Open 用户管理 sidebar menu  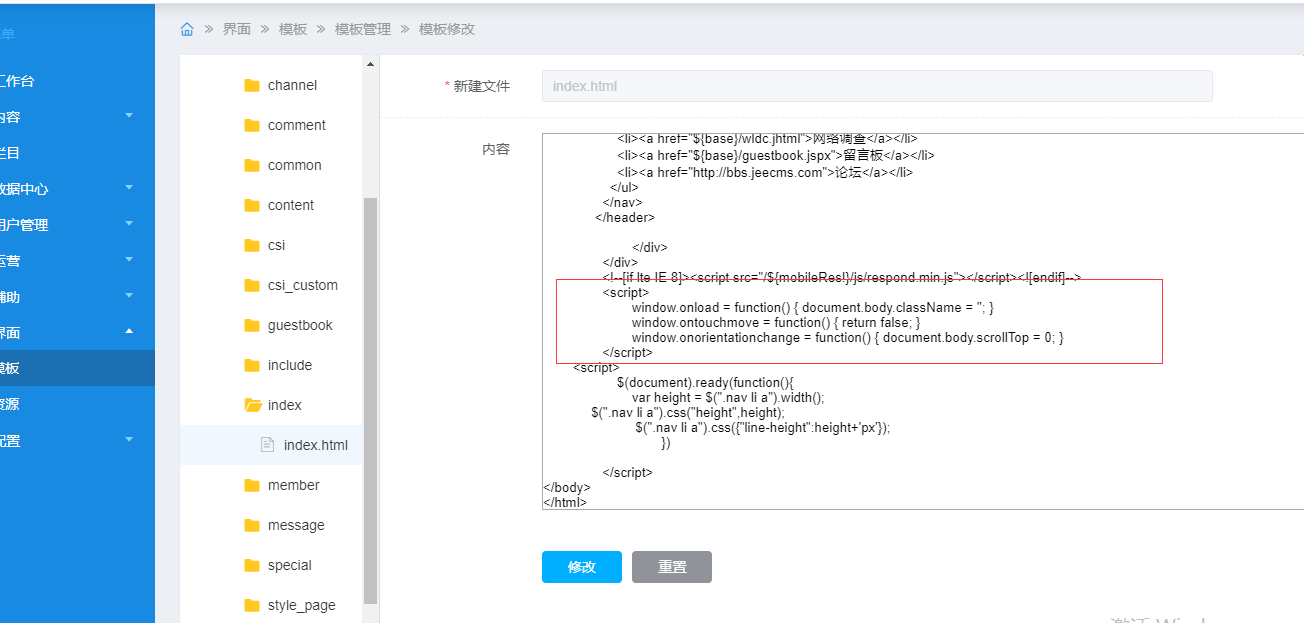77,225
